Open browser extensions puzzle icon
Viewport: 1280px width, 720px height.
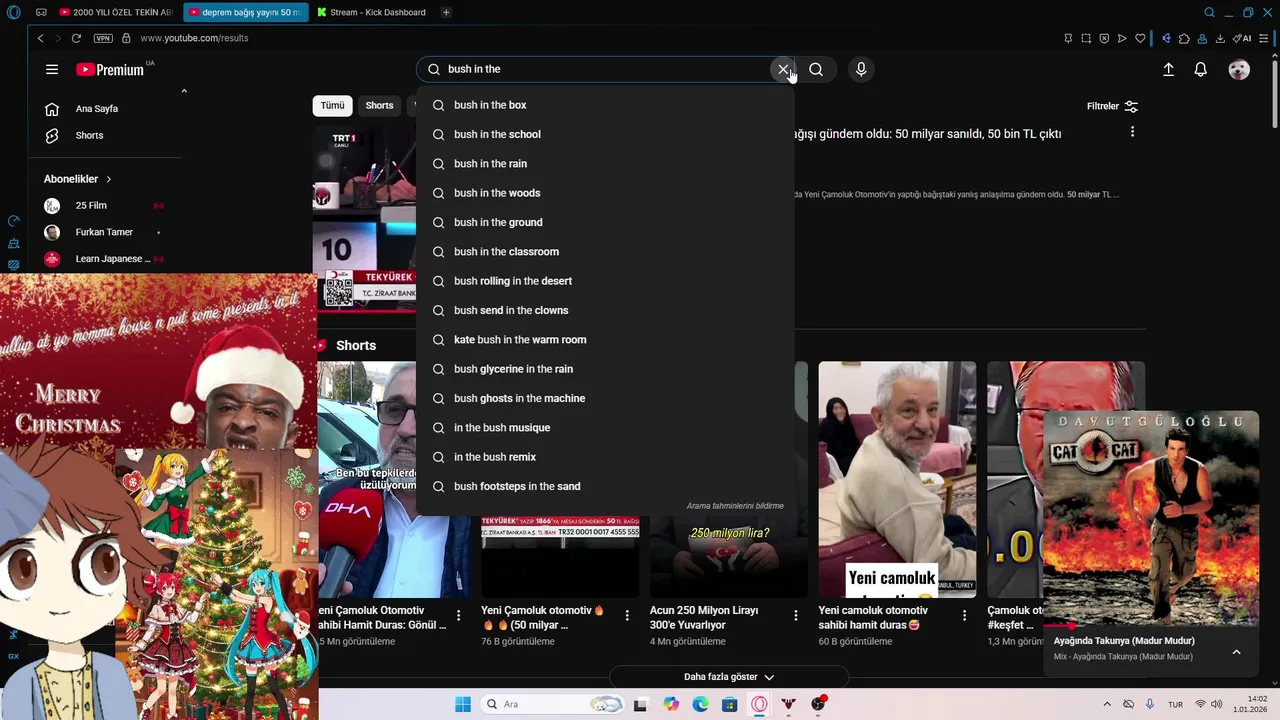[x=1184, y=38]
